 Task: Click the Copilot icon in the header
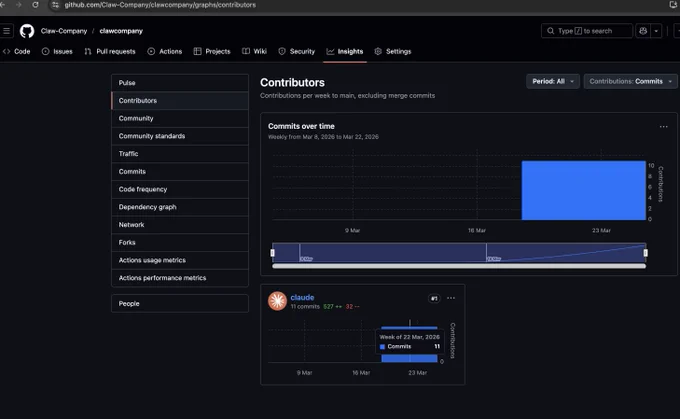(643, 31)
